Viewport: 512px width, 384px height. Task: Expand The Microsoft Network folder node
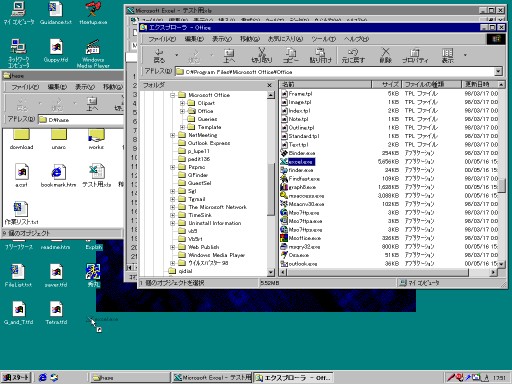click(x=172, y=207)
